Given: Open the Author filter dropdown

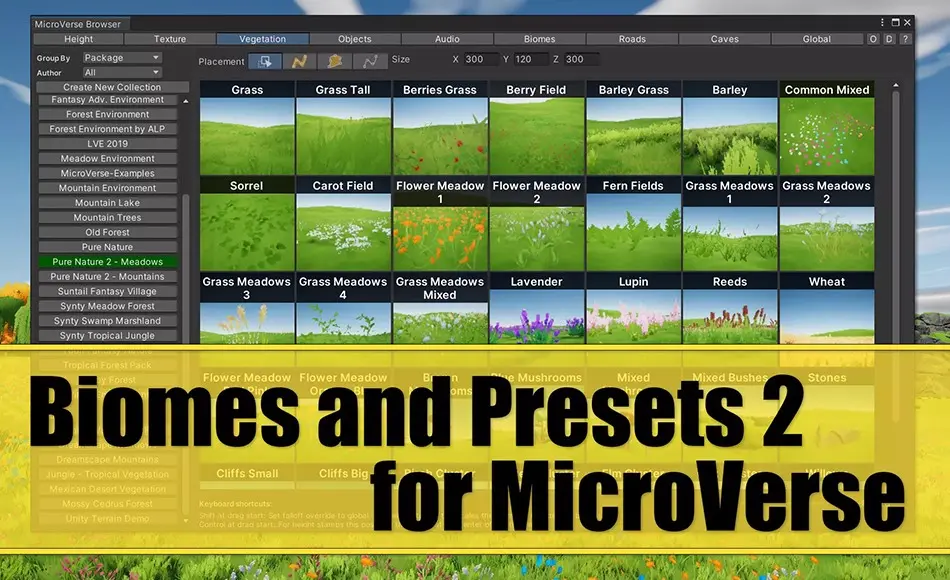Looking at the screenshot, I should pos(122,70).
